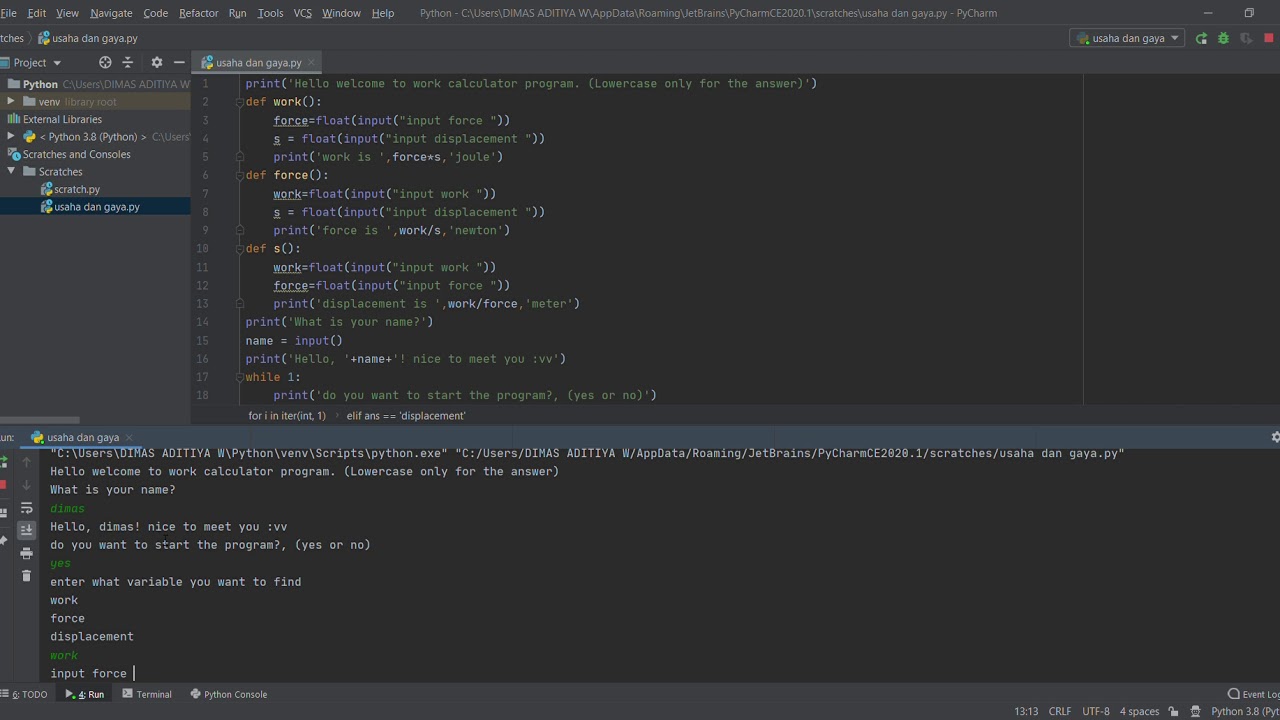Stop process in Run panel sidebar

point(3,485)
